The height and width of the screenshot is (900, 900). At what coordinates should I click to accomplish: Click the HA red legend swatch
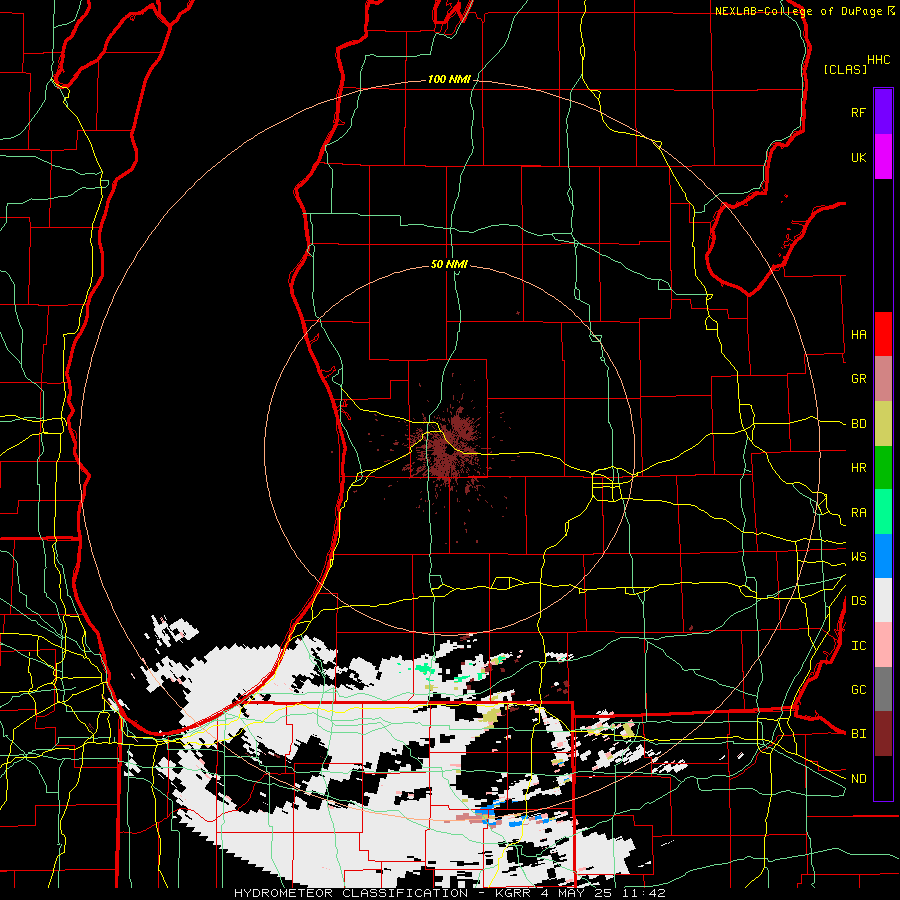point(883,334)
